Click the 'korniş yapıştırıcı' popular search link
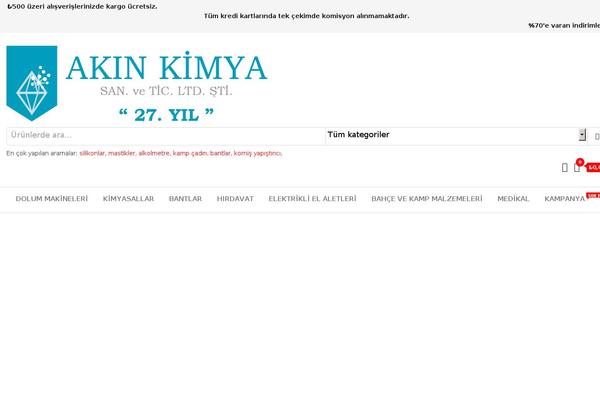Screen dimensions: 600x400 pyautogui.click(x=258, y=153)
